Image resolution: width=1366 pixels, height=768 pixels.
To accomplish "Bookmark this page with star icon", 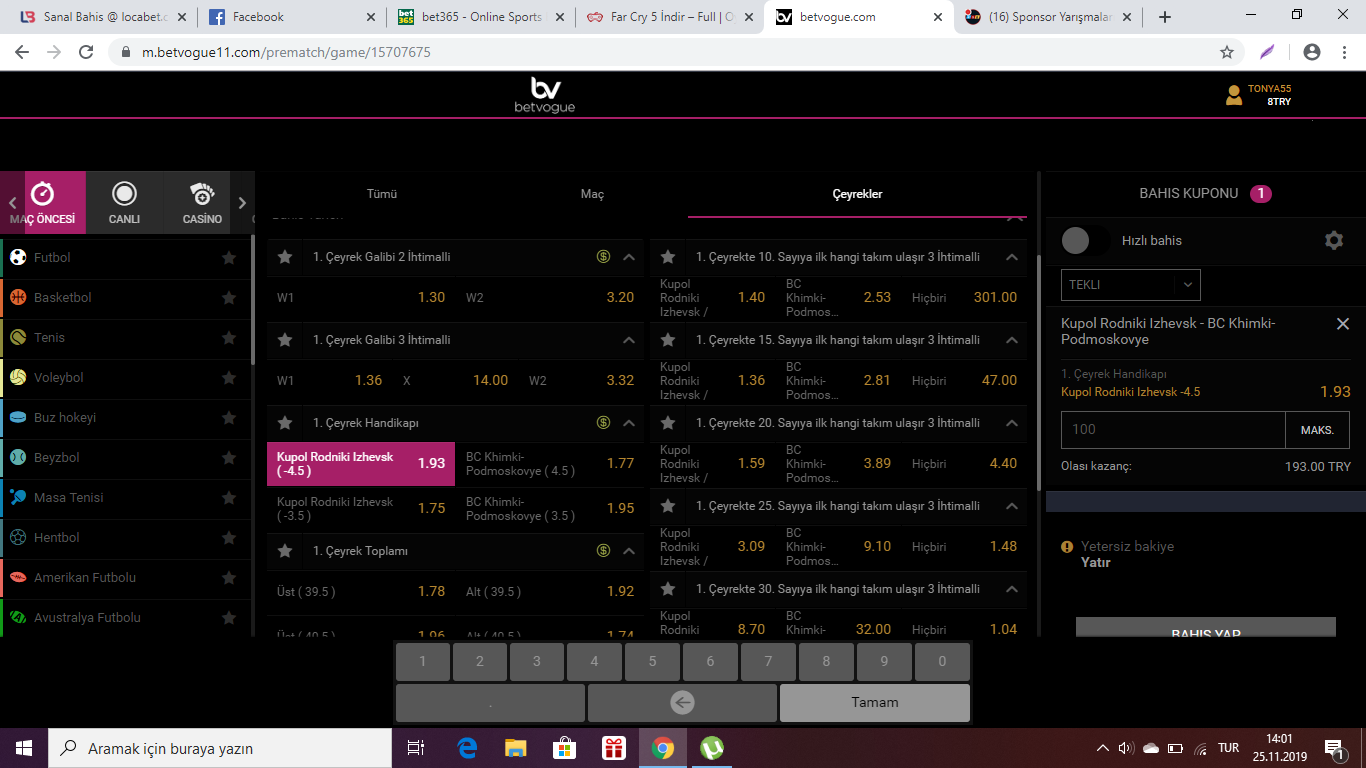I will tap(1227, 52).
